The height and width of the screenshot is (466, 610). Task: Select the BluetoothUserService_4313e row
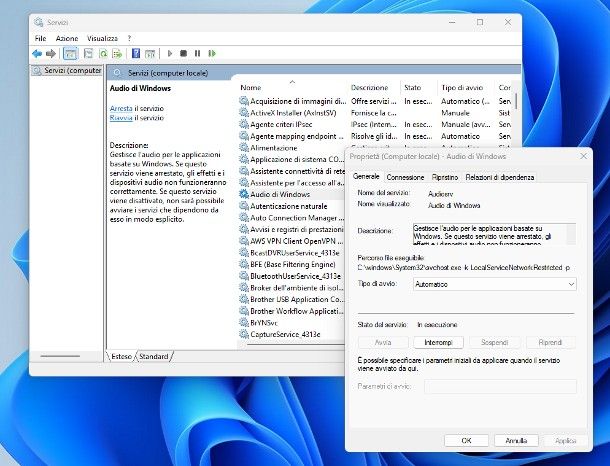coord(291,276)
